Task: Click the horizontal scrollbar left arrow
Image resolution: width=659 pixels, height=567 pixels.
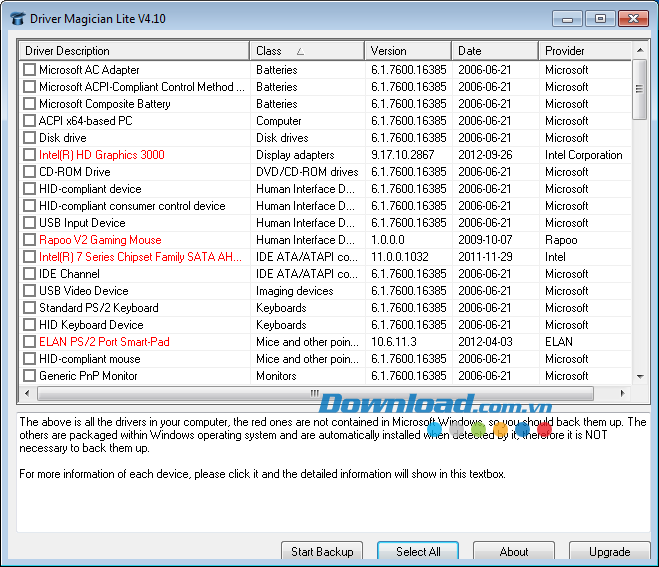Action: pos(27,393)
